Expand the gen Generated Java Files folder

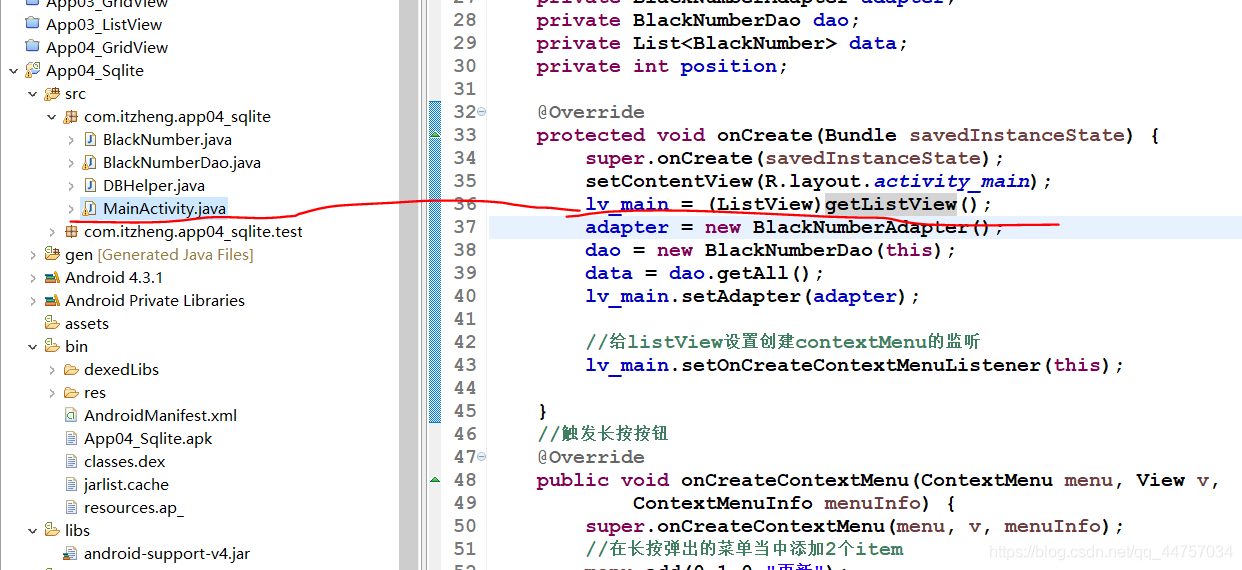pyautogui.click(x=32, y=254)
